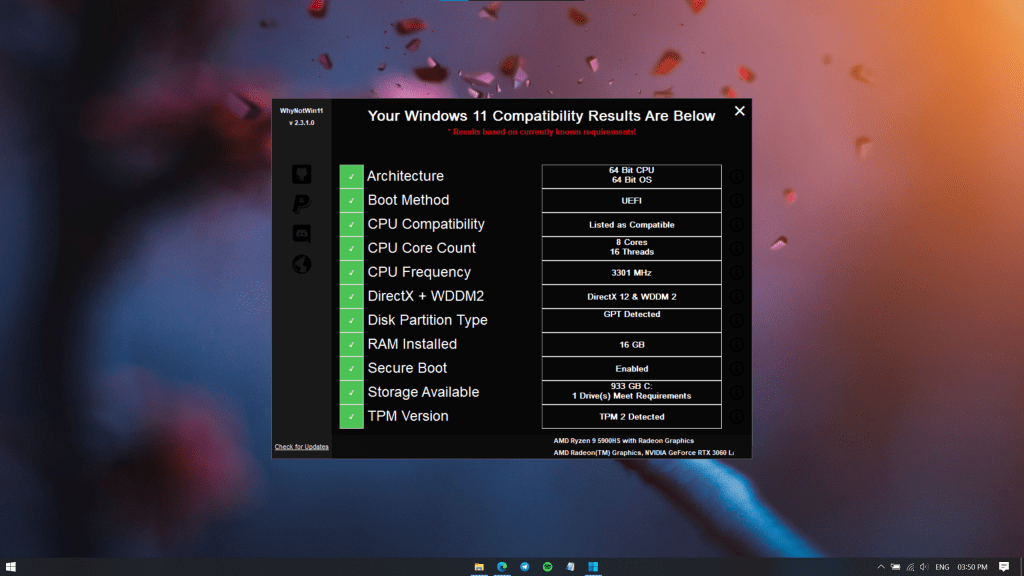
Task: Click the "933 GB C:" storage result box
Action: [632, 392]
